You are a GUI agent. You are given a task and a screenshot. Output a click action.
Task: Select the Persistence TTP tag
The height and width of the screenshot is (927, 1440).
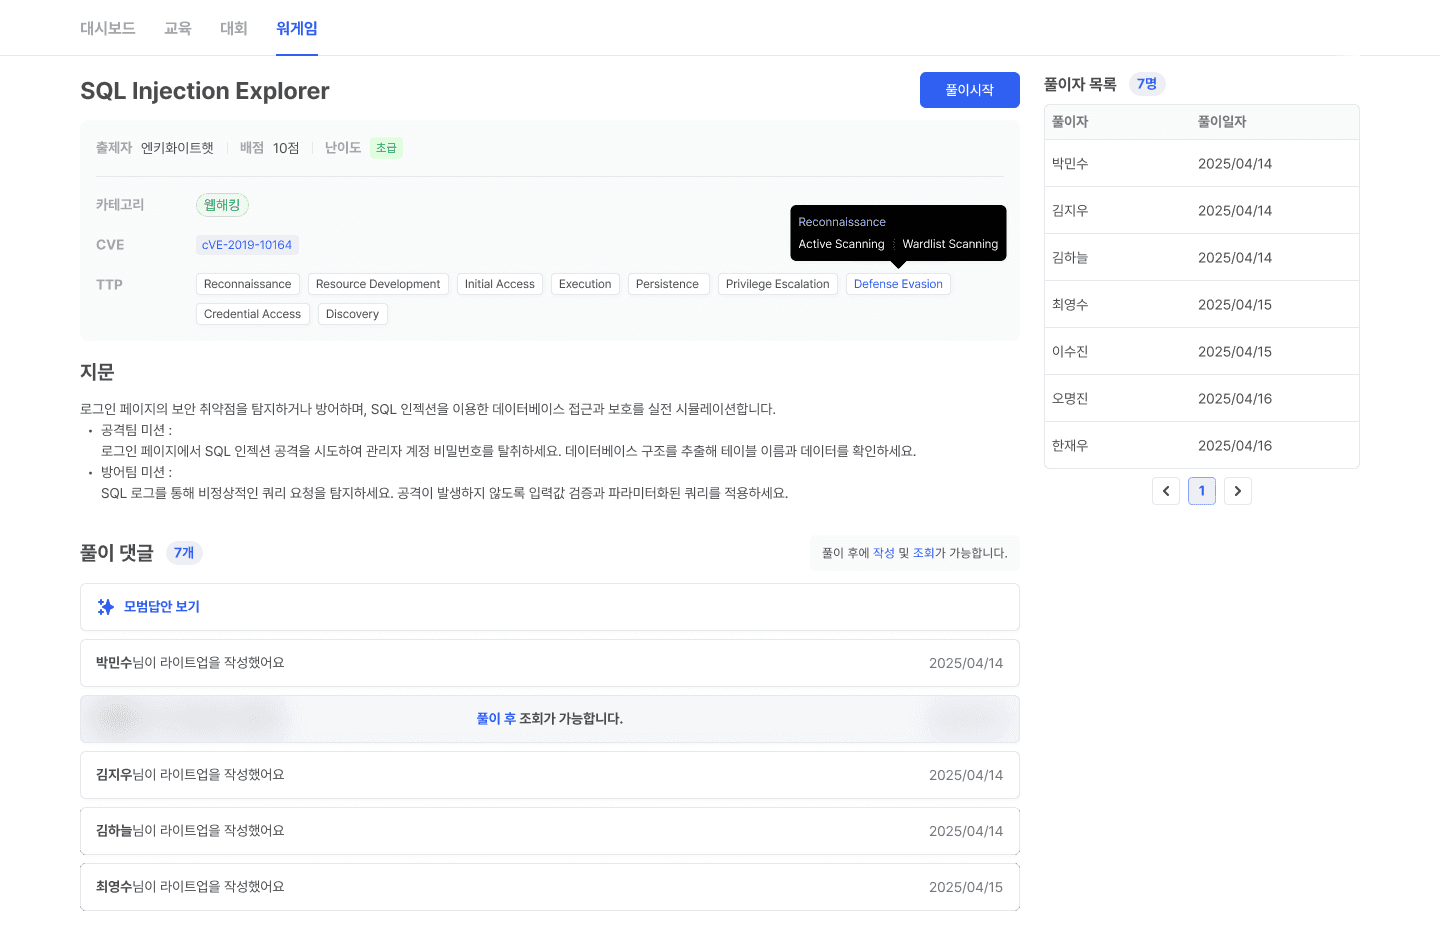668,284
